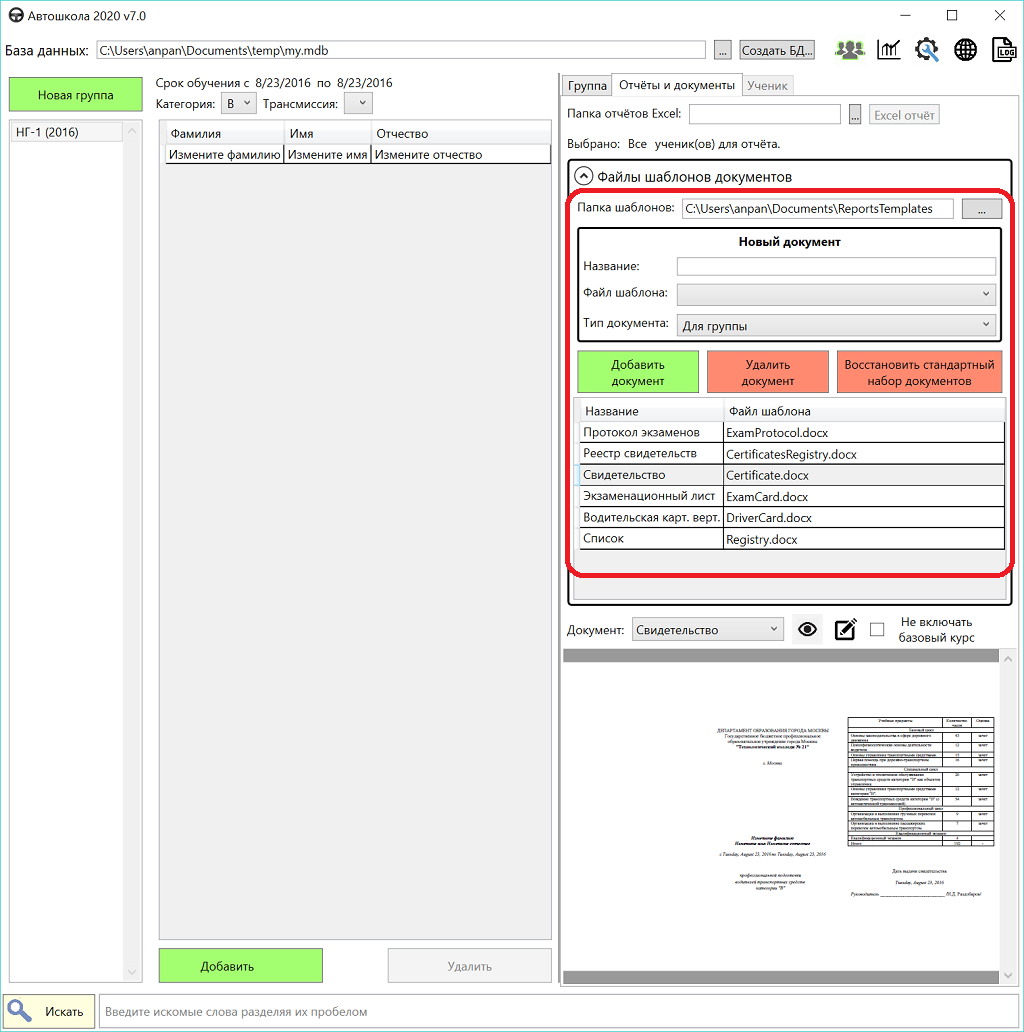Enable 'Не включать базовый курс' checkbox

(x=877, y=629)
